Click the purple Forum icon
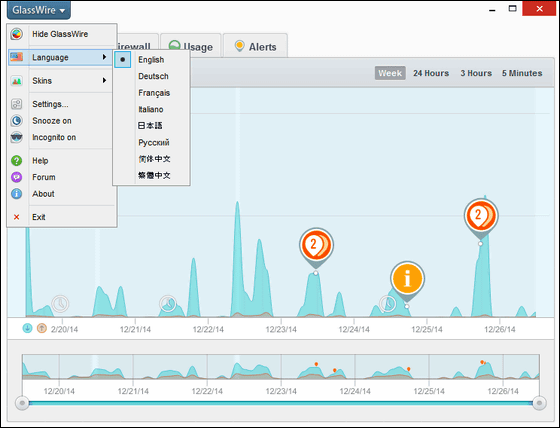The height and width of the screenshot is (428, 560). click(16, 177)
